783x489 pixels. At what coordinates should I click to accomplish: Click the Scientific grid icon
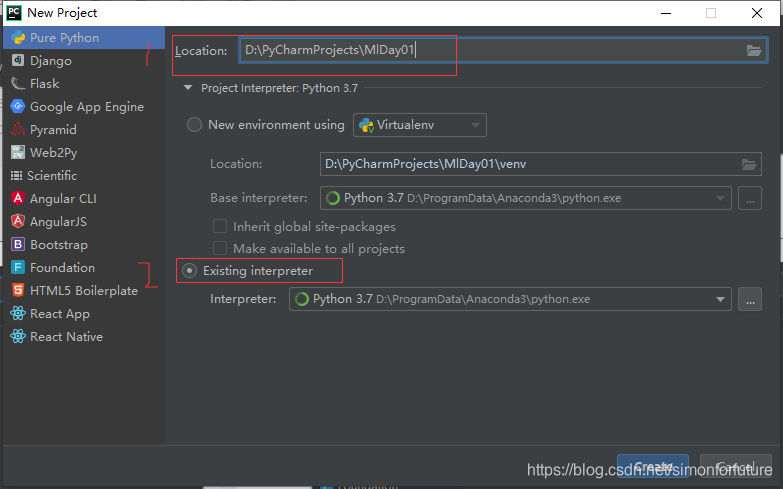pyautogui.click(x=16, y=175)
